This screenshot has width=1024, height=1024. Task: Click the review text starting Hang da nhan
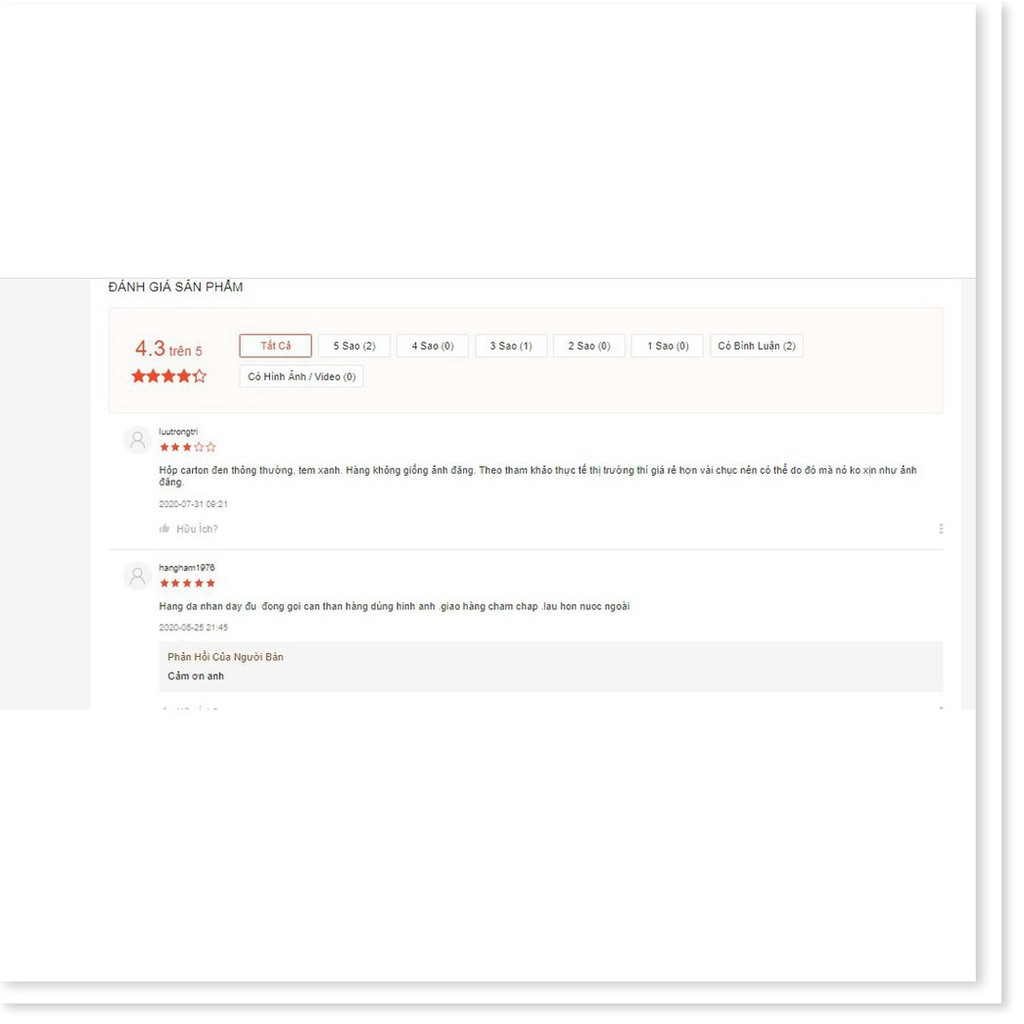tap(394, 606)
